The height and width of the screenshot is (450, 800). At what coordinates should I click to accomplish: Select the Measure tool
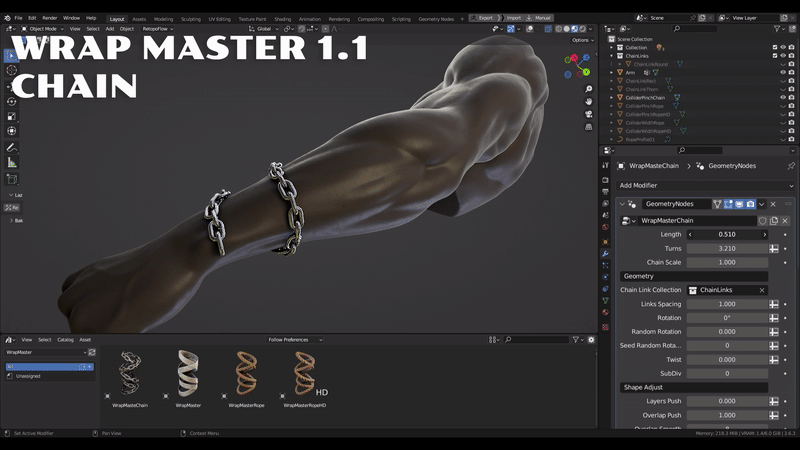click(11, 163)
